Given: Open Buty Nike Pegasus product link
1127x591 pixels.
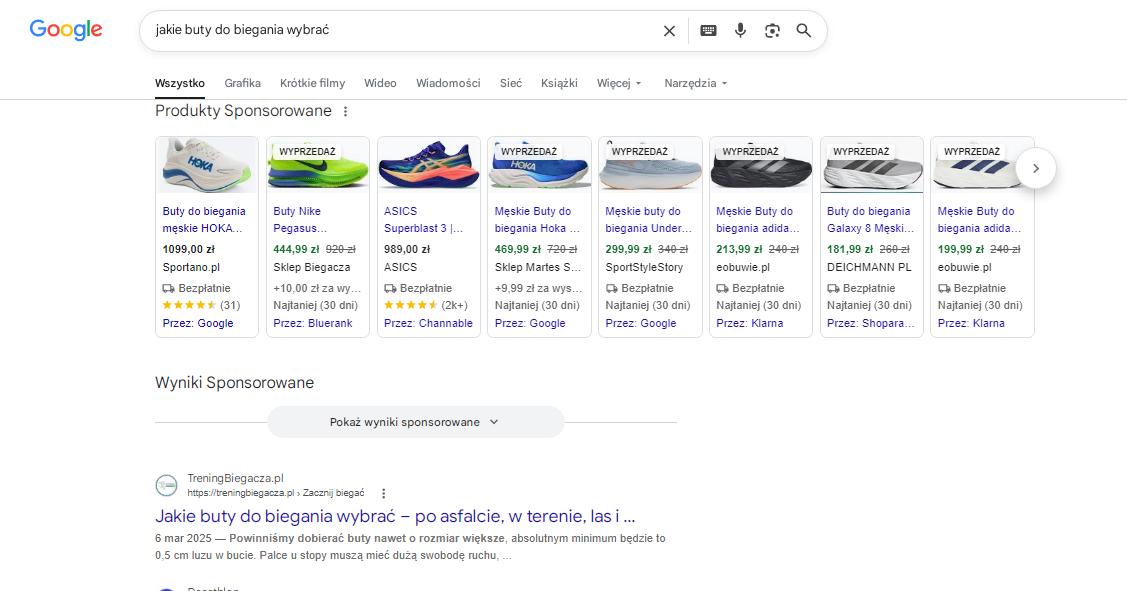Looking at the screenshot, I should tap(300, 220).
